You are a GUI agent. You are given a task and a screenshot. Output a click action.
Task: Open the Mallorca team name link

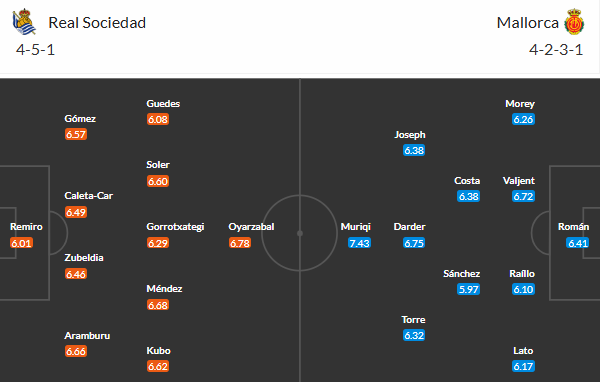527,23
